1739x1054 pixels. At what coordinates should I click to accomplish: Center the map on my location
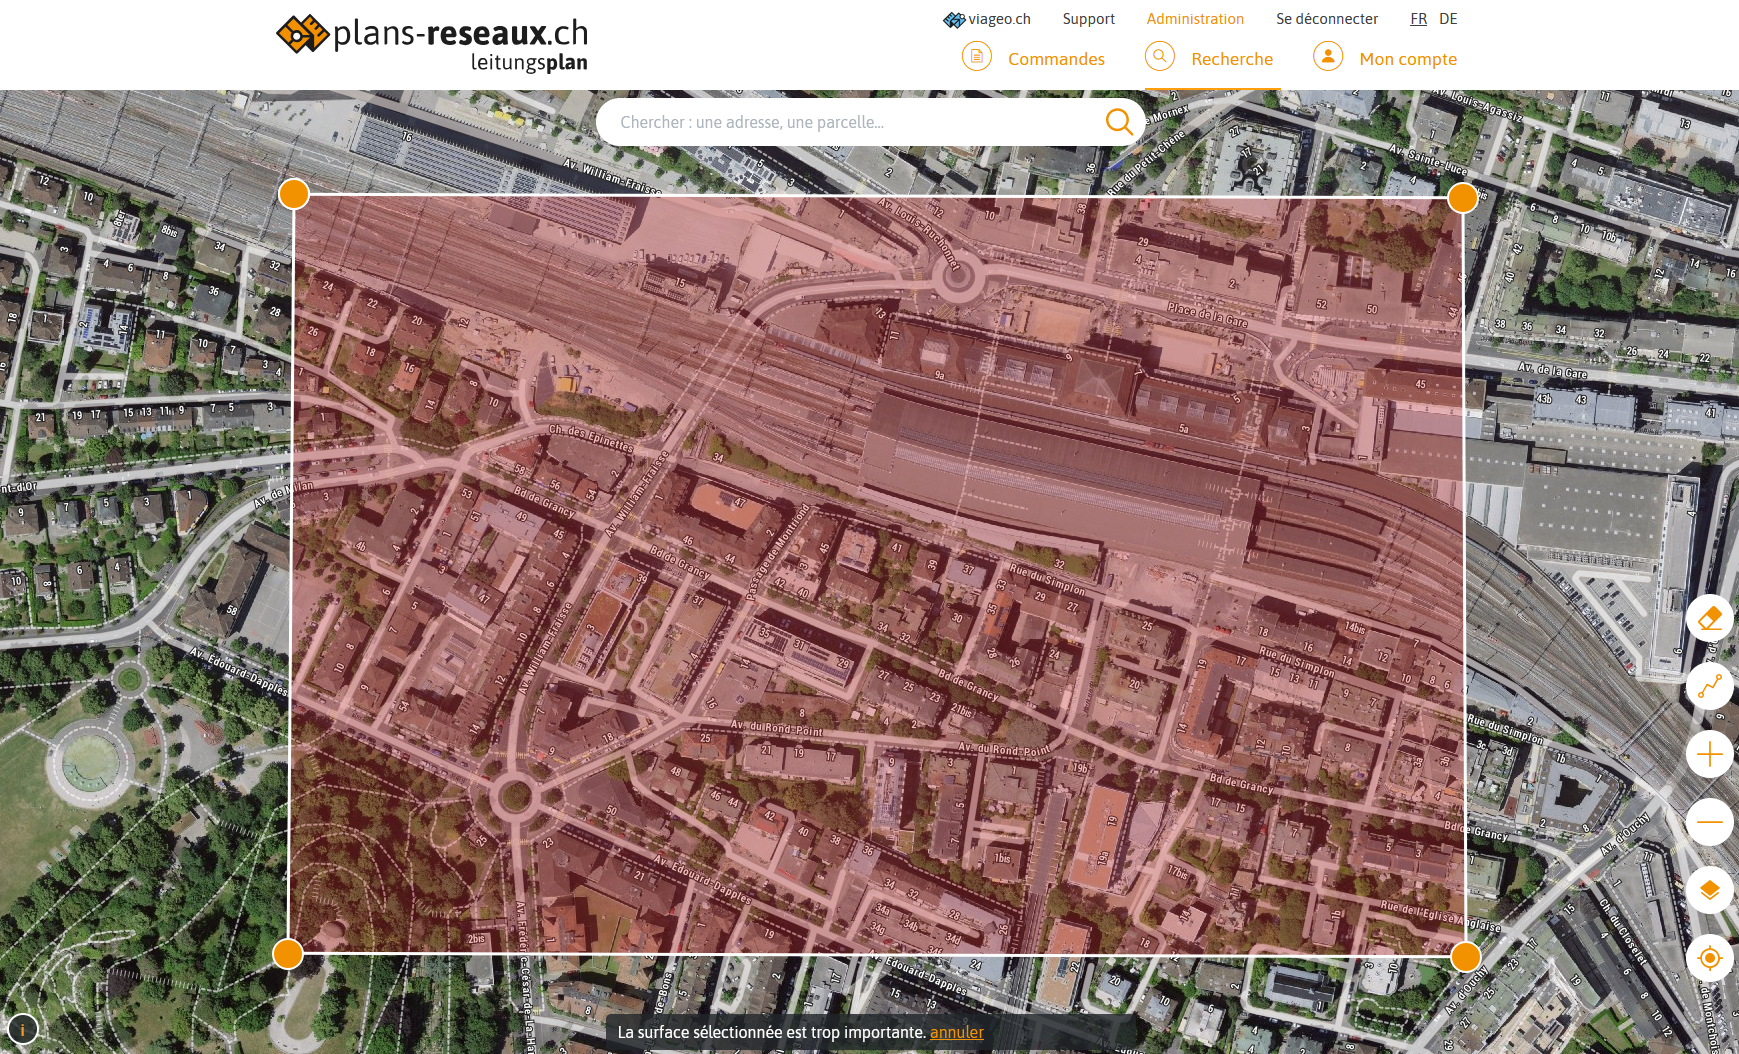[x=1709, y=958]
